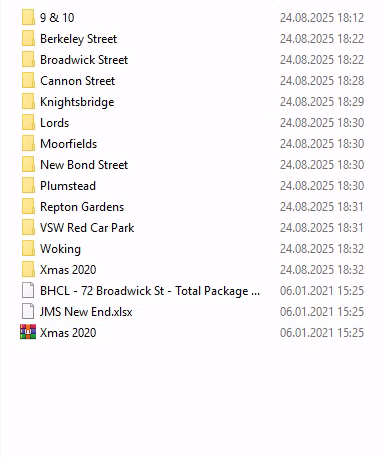Select the Broadwick Street folder icon
The height and width of the screenshot is (458, 384).
pos(28,59)
